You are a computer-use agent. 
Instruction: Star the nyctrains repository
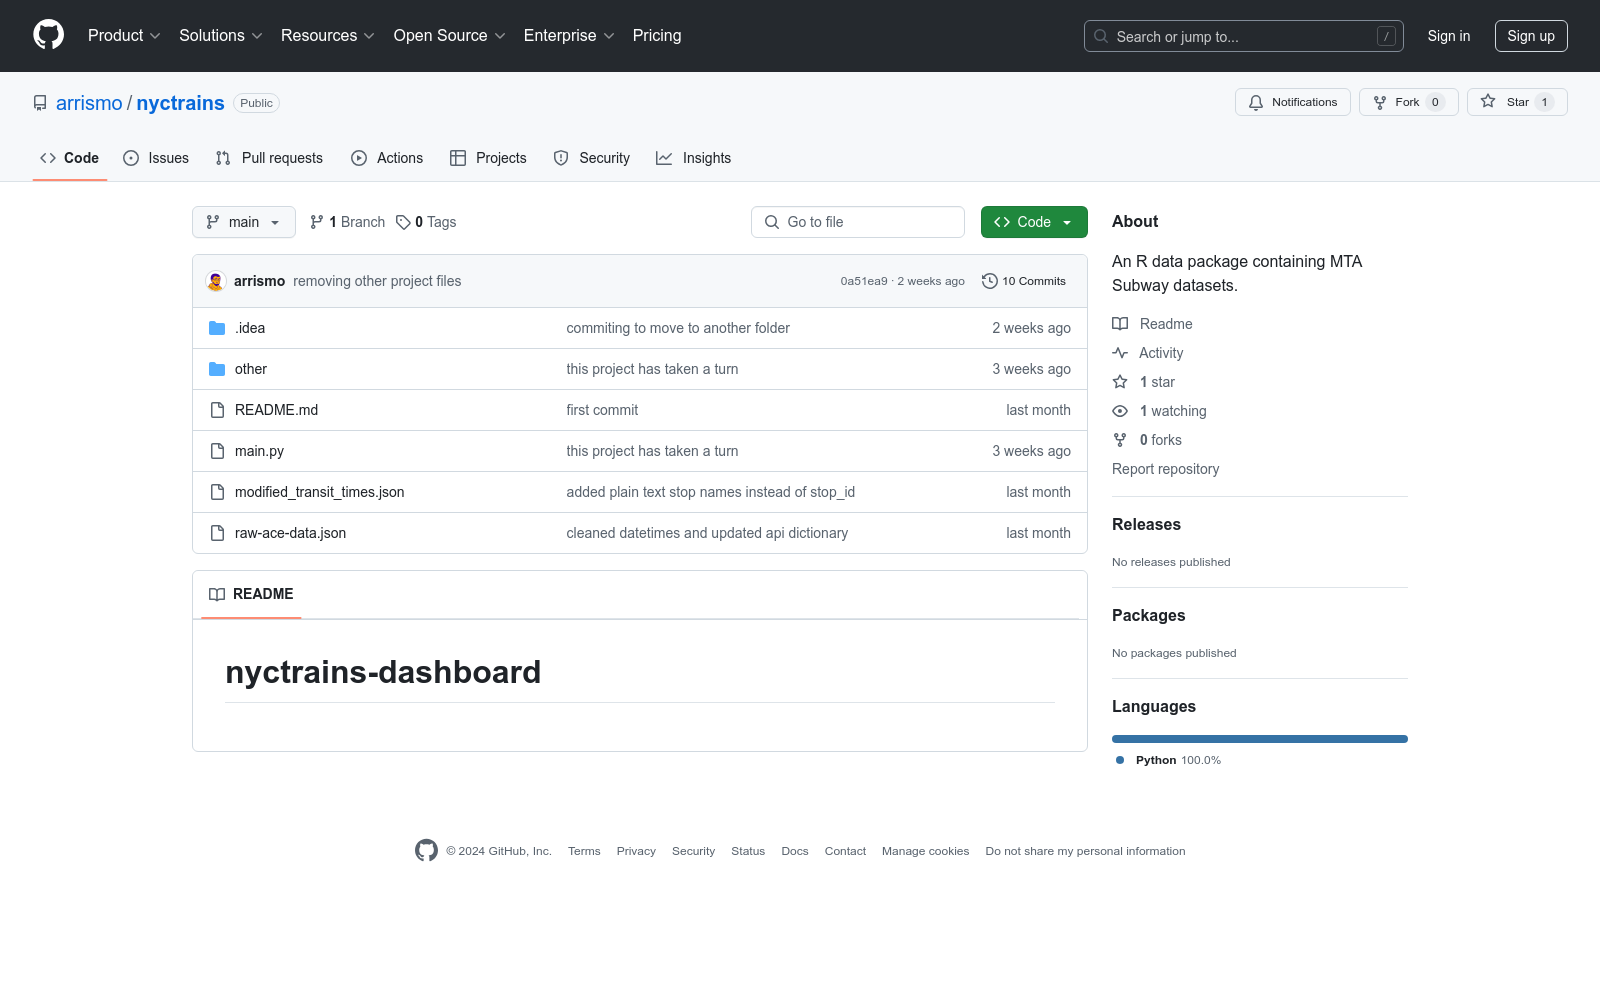pos(1517,102)
